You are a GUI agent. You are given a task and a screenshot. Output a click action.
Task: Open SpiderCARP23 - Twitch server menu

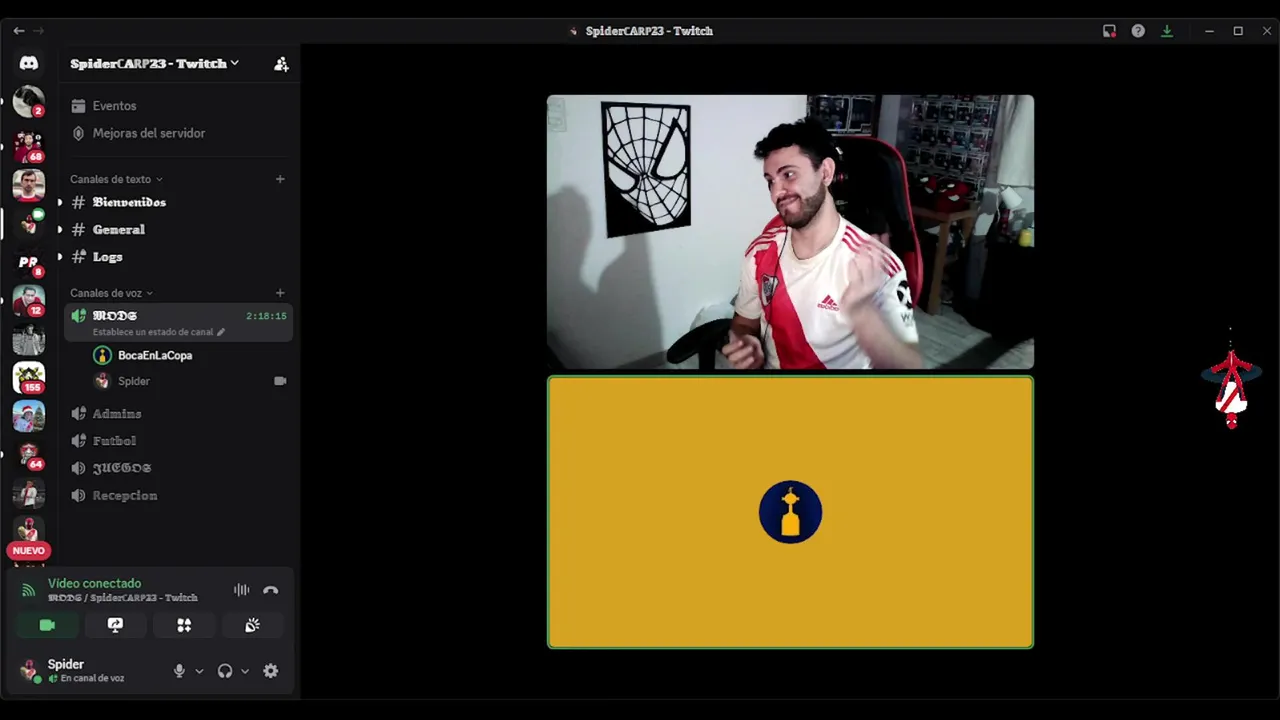pos(154,63)
